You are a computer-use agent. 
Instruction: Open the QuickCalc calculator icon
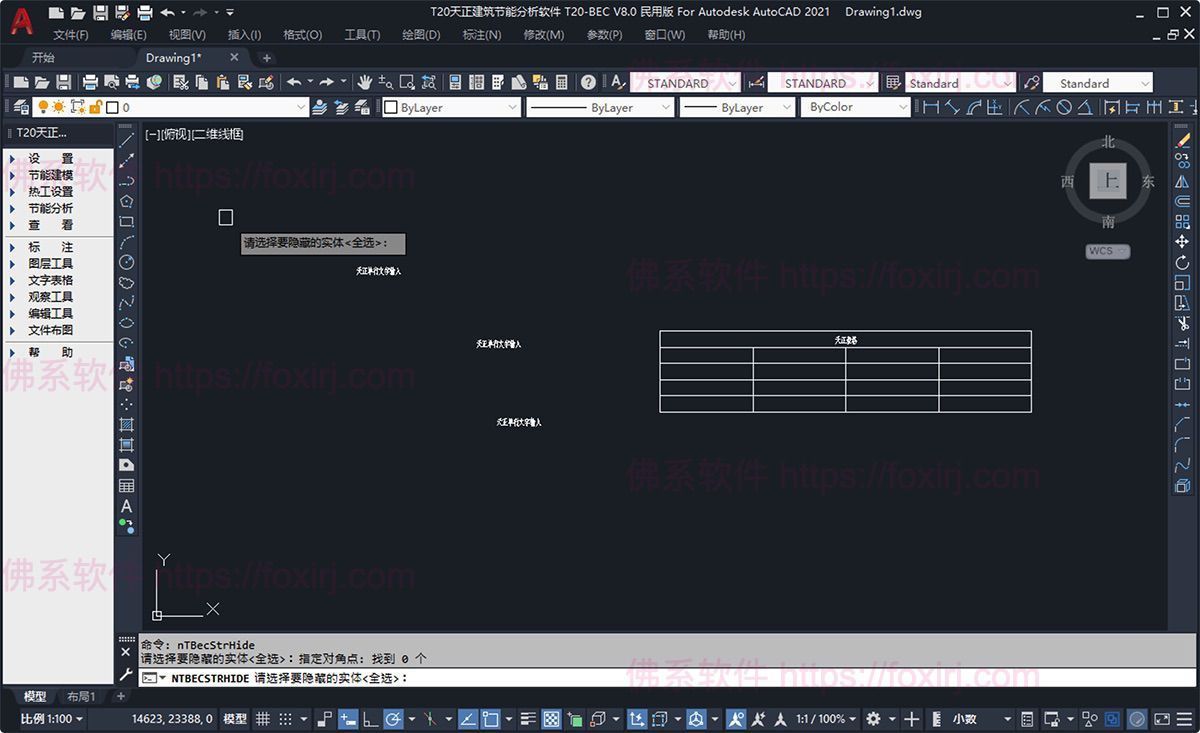(x=562, y=82)
